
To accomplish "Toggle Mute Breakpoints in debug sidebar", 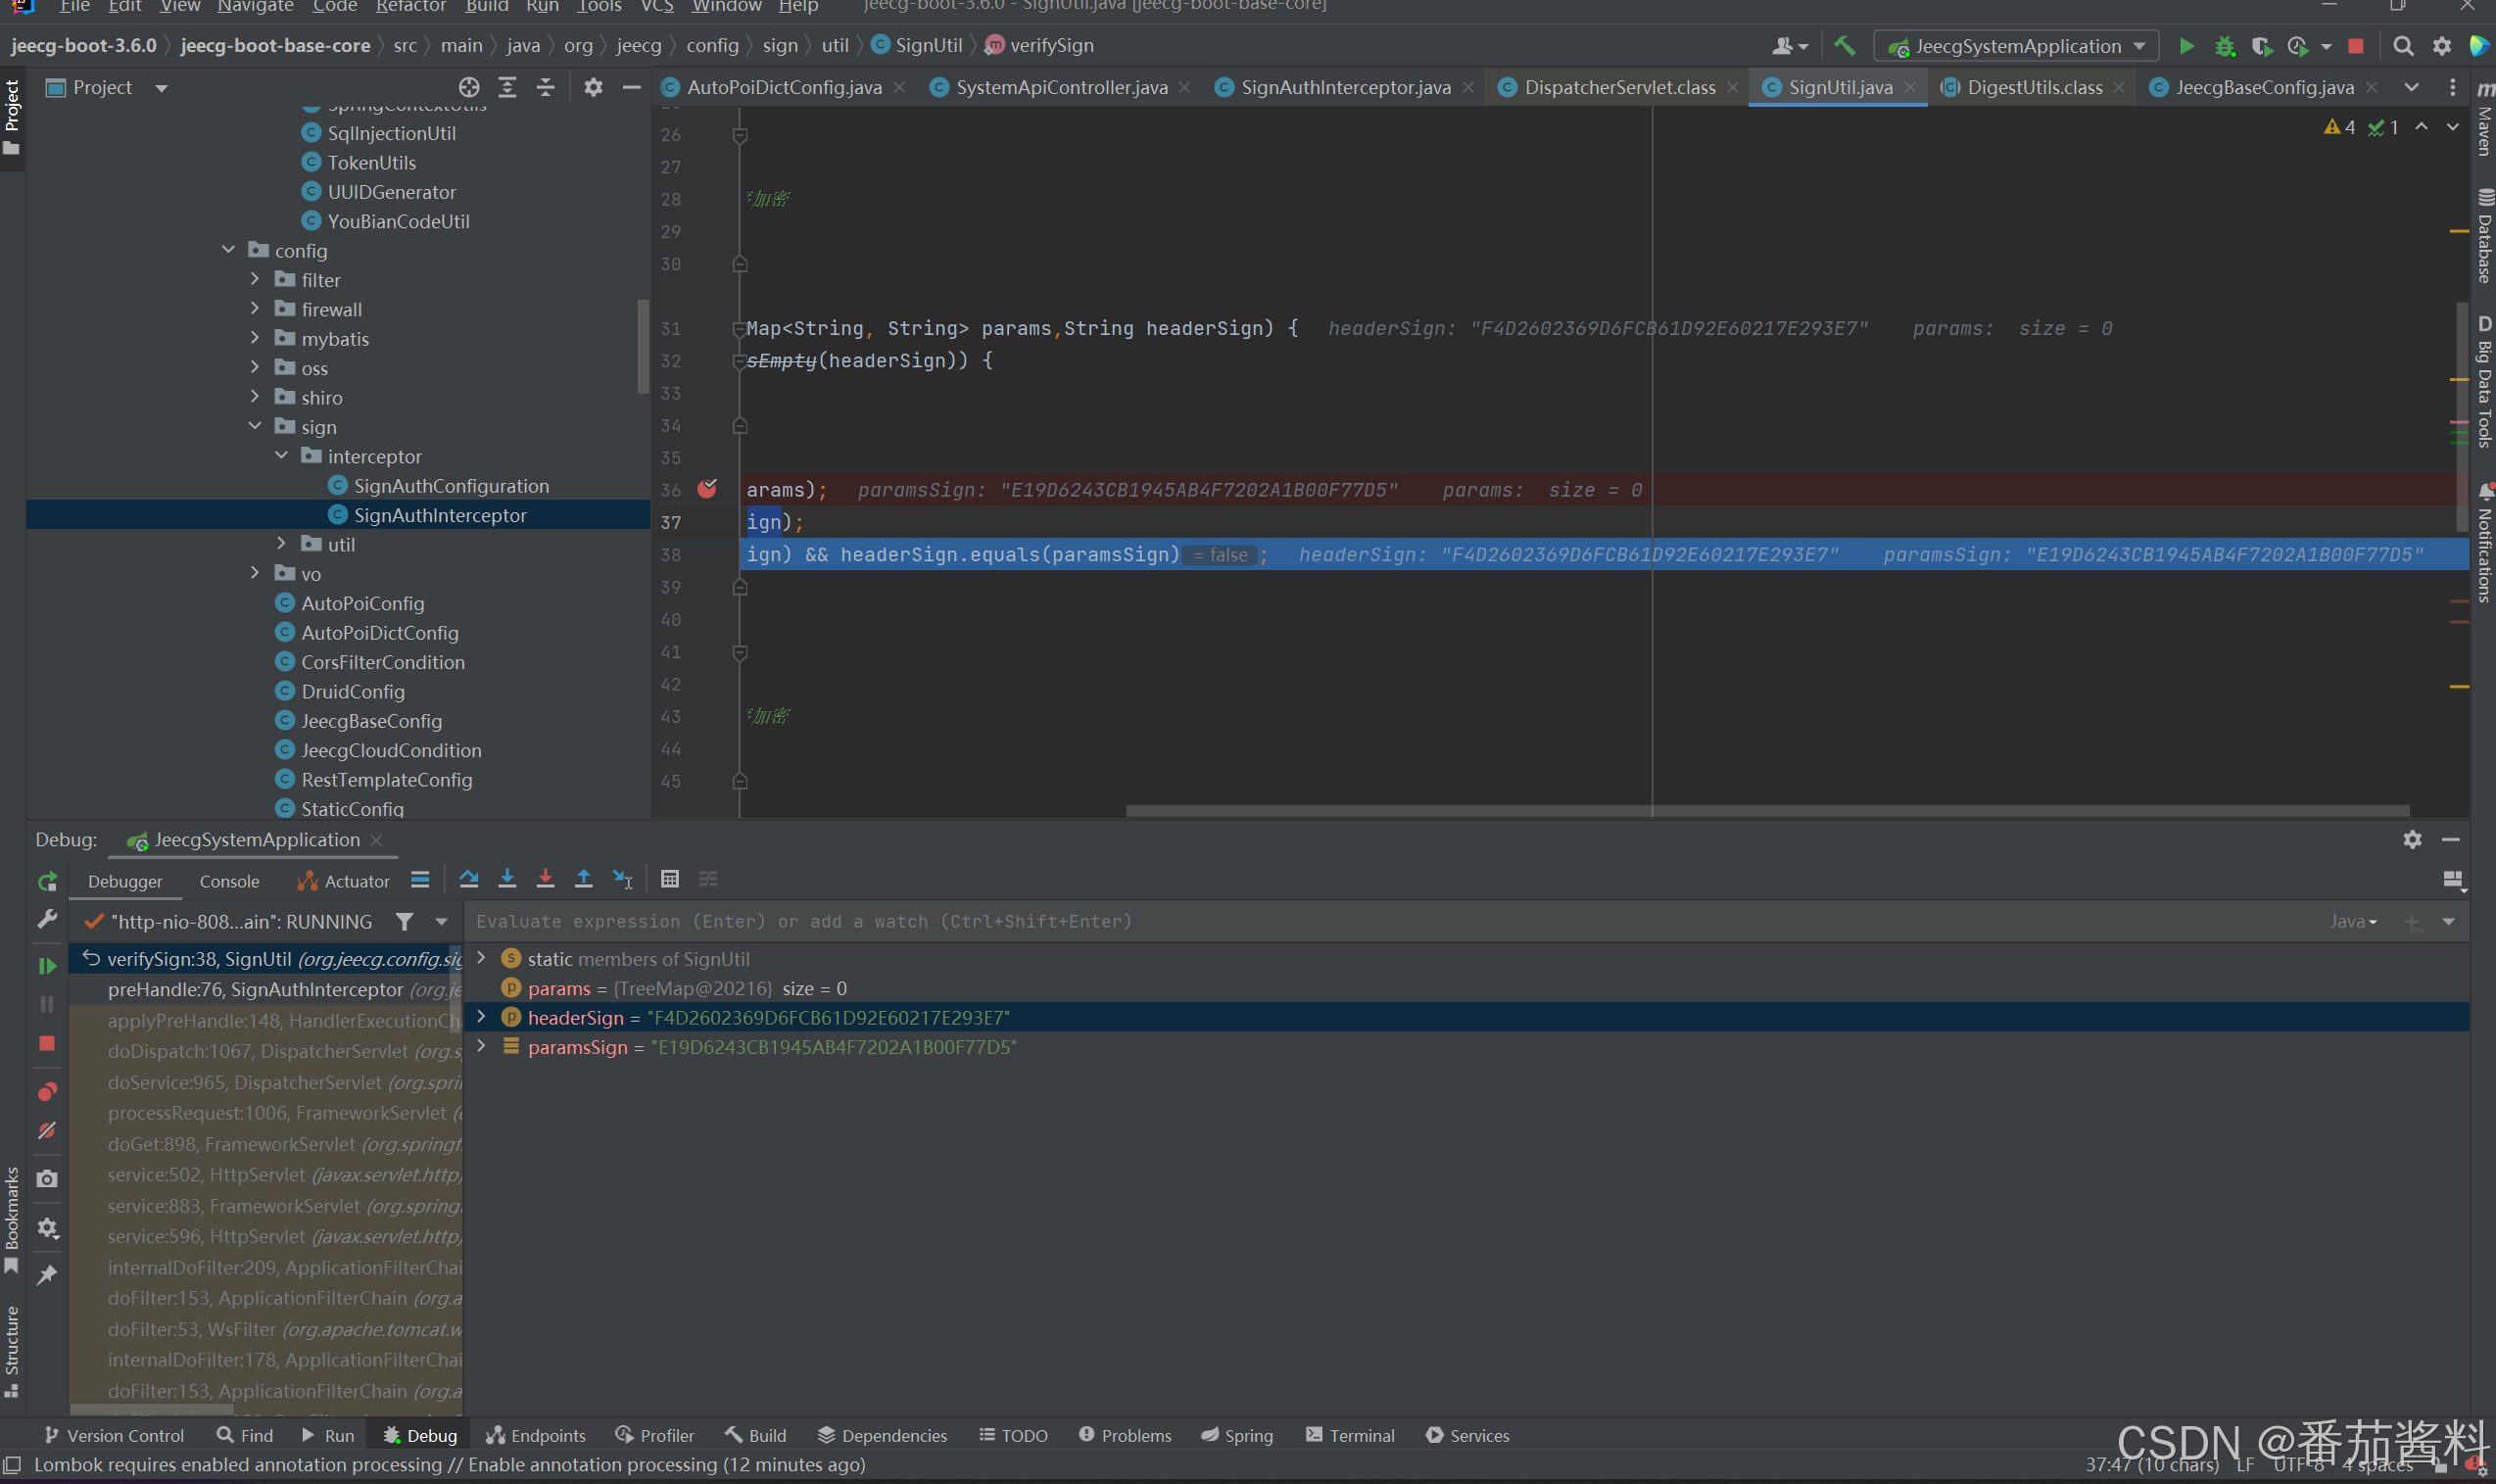I will [47, 1130].
